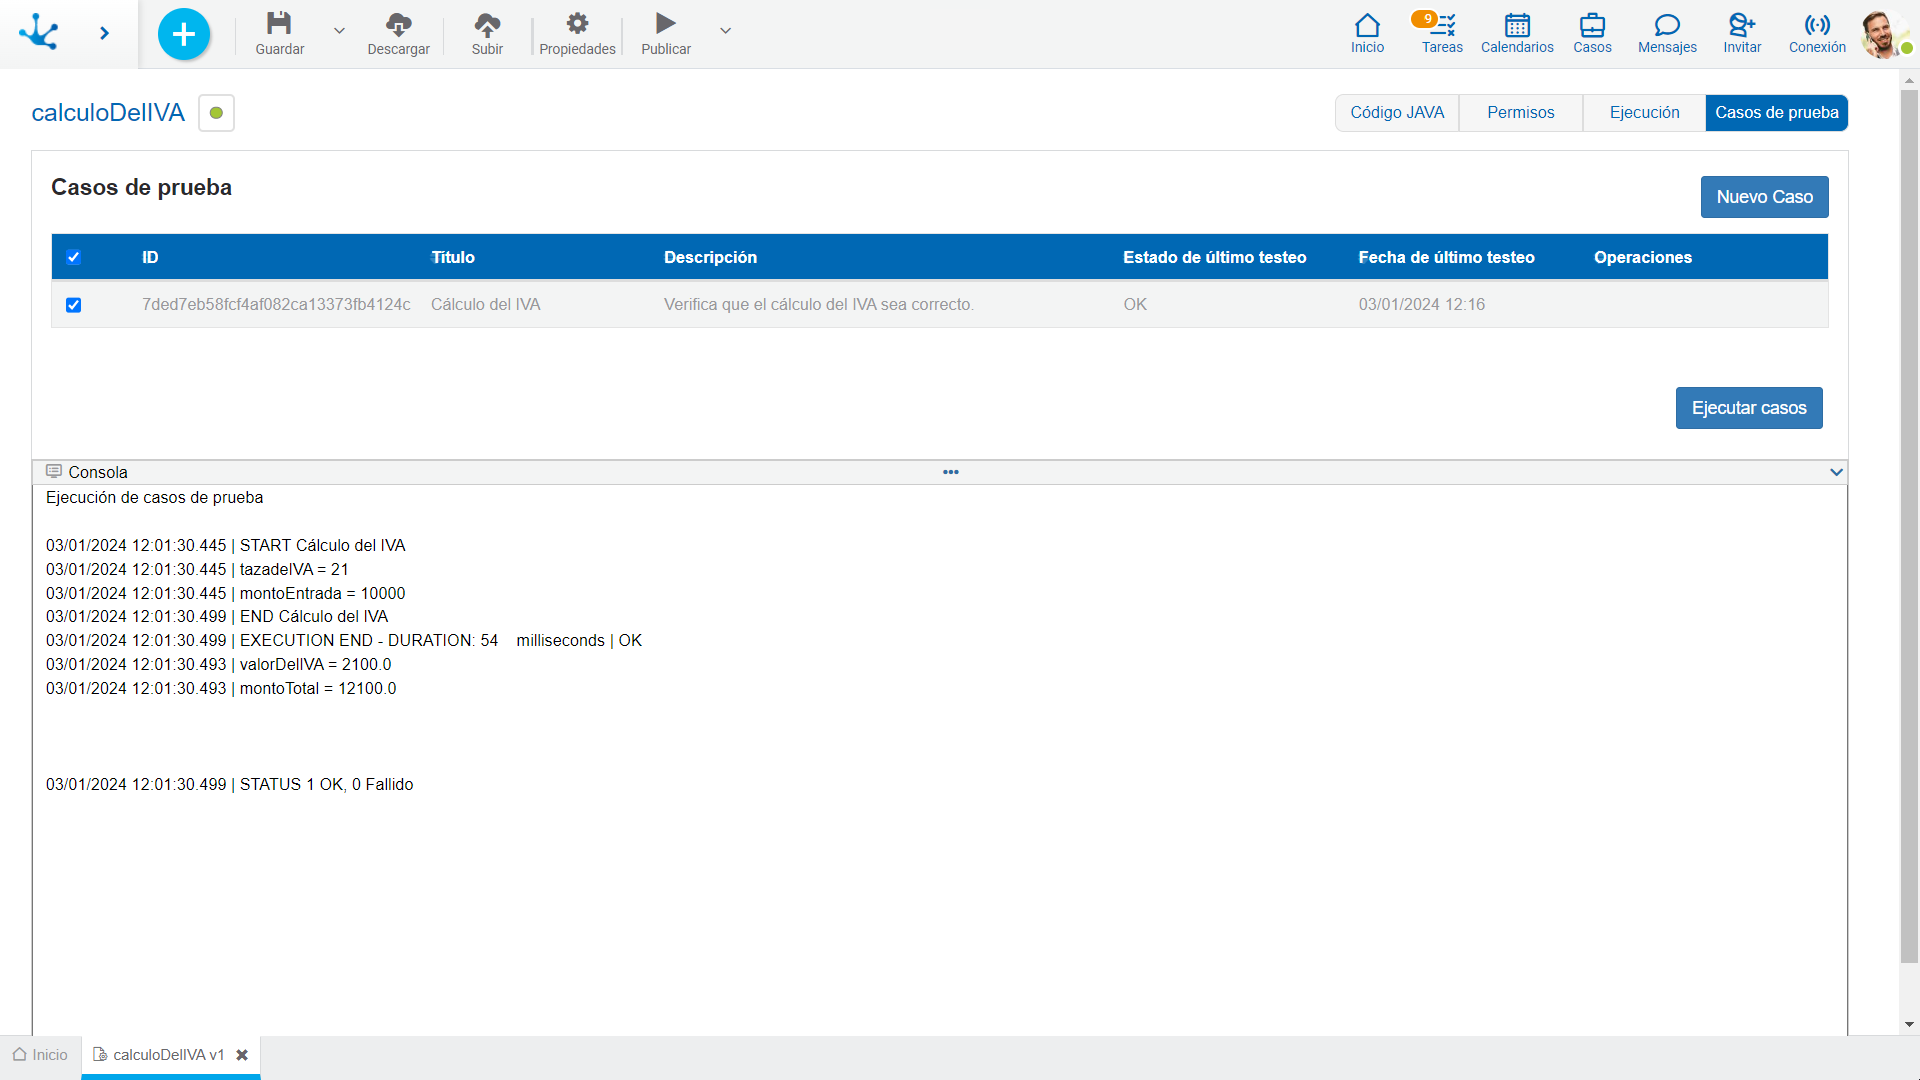Open the Calendarios section
This screenshot has width=1920, height=1080.
[x=1516, y=32]
